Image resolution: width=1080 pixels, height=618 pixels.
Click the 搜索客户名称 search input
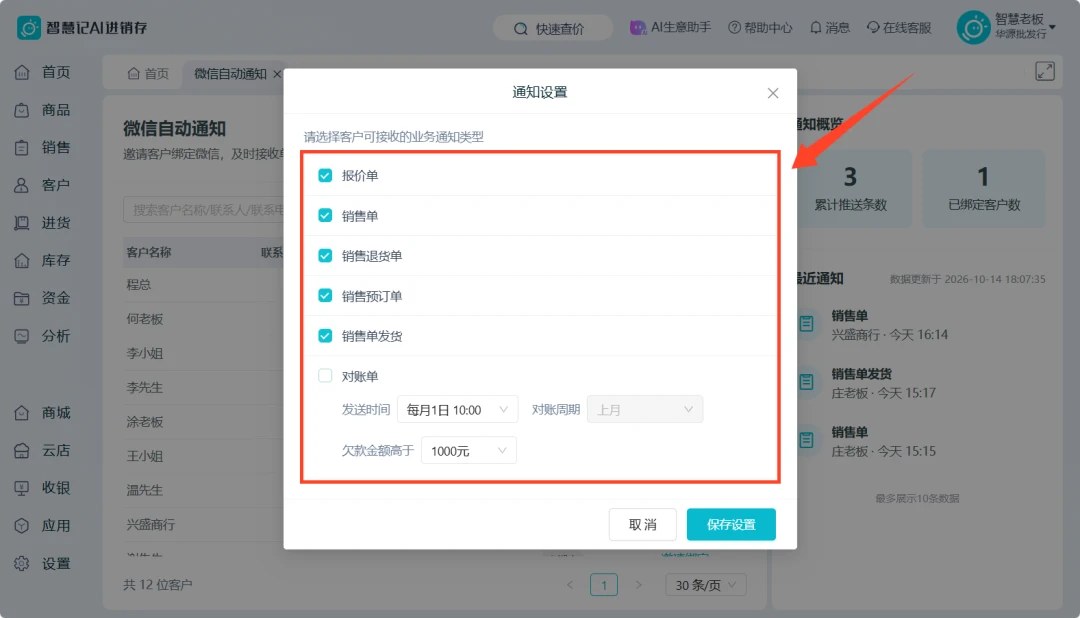(204, 209)
